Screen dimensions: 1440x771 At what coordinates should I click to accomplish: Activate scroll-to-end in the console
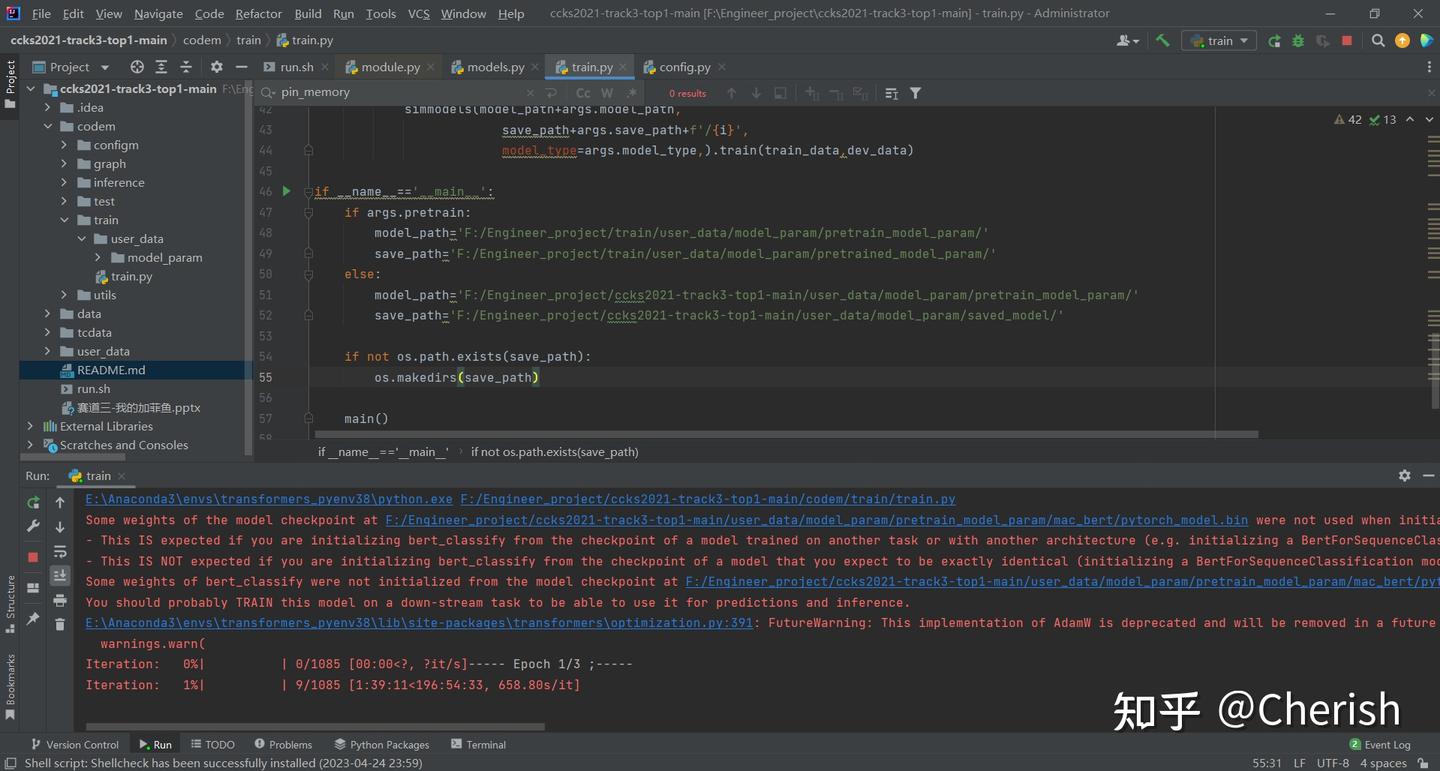(60, 574)
